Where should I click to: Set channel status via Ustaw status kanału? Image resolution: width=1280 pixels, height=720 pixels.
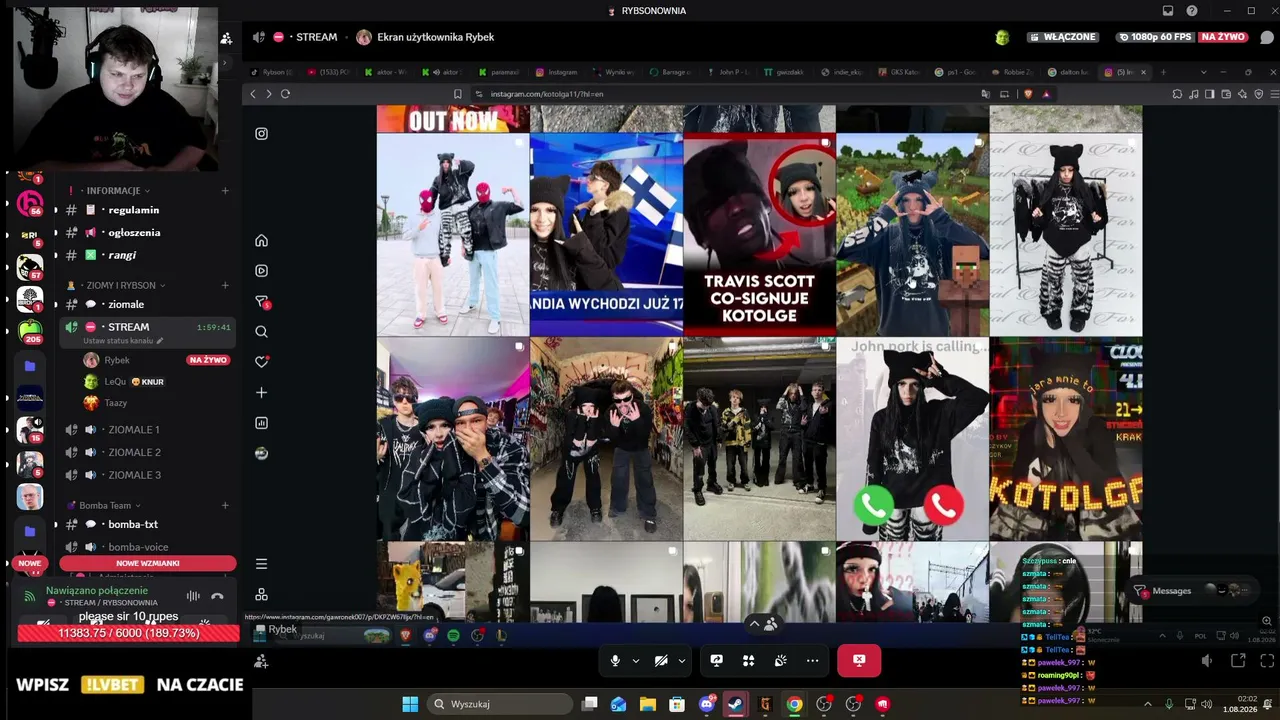123,341
